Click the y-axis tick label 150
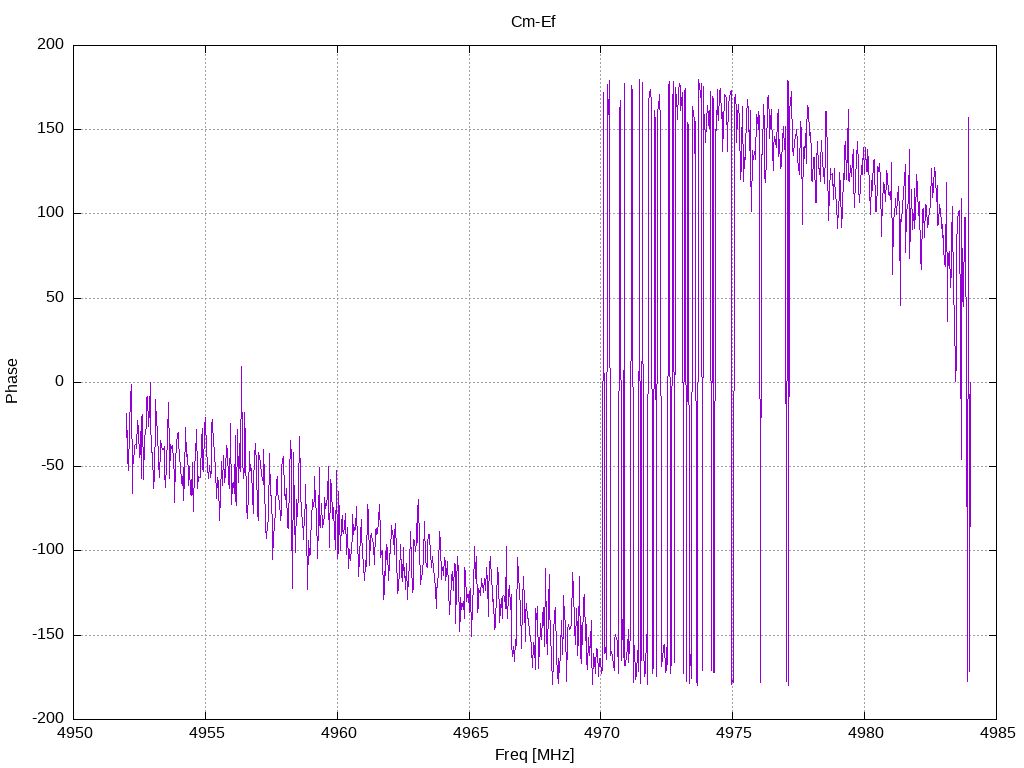The image size is (1024, 768). click(51, 129)
